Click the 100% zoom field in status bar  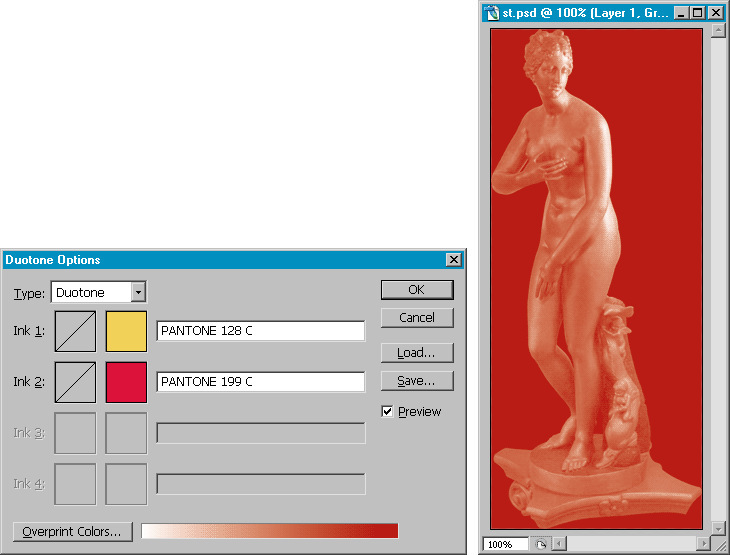pos(506,544)
